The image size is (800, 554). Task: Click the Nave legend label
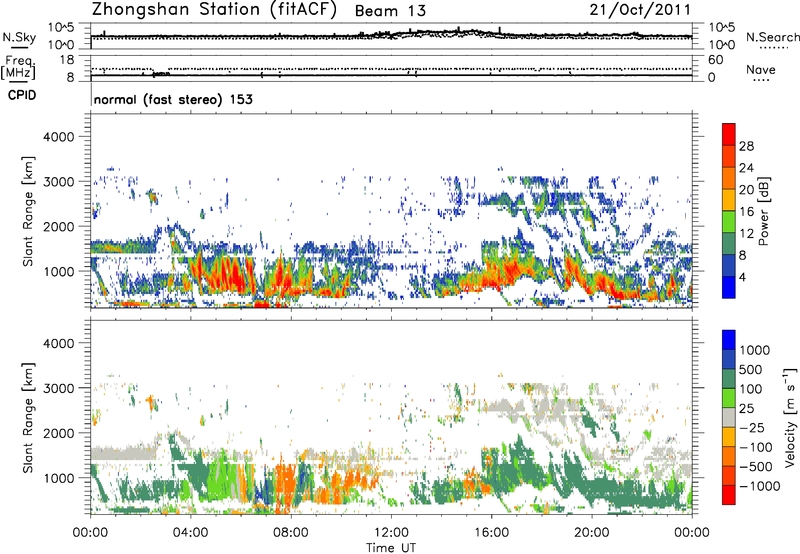pos(761,70)
